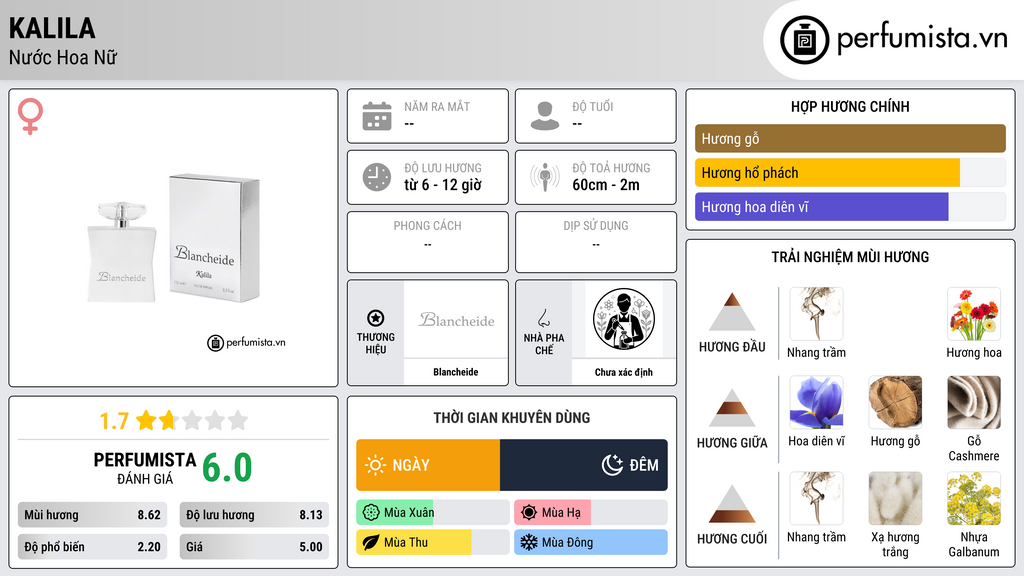1024x576 pixels.
Task: Click the Hương hoa flowers note image
Action: 974,314
